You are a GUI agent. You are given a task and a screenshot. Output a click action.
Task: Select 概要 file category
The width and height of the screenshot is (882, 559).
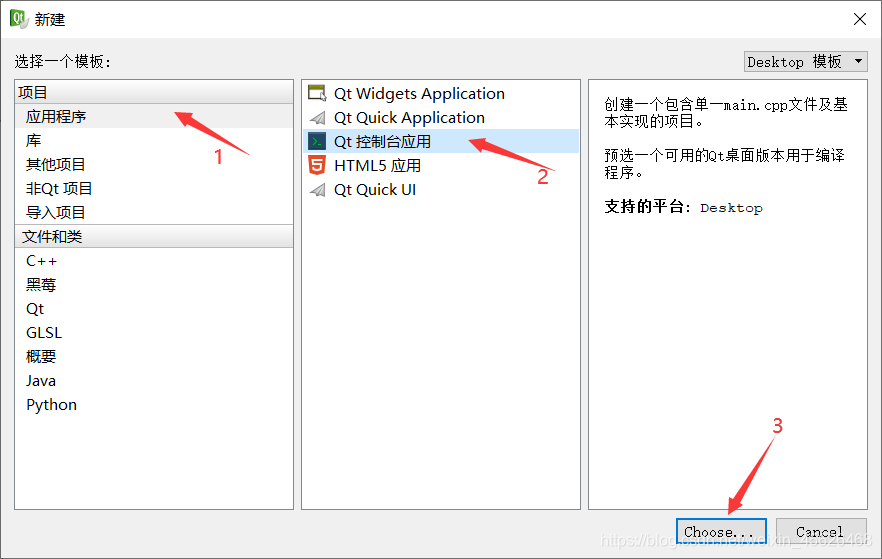click(154, 357)
